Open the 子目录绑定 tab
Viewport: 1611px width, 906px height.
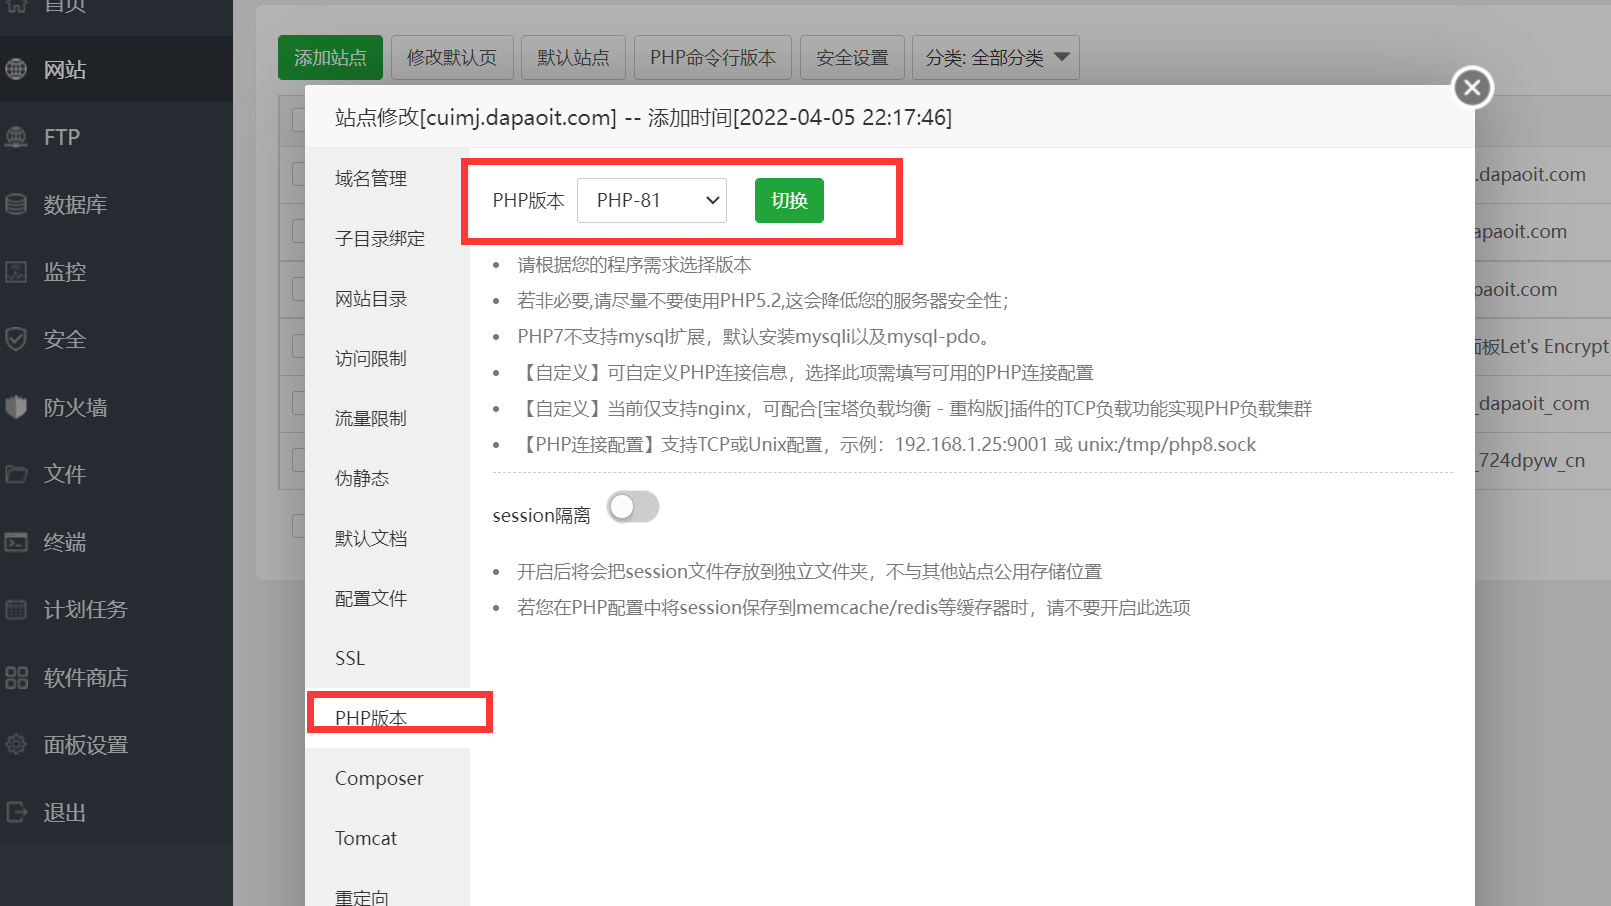(387, 238)
